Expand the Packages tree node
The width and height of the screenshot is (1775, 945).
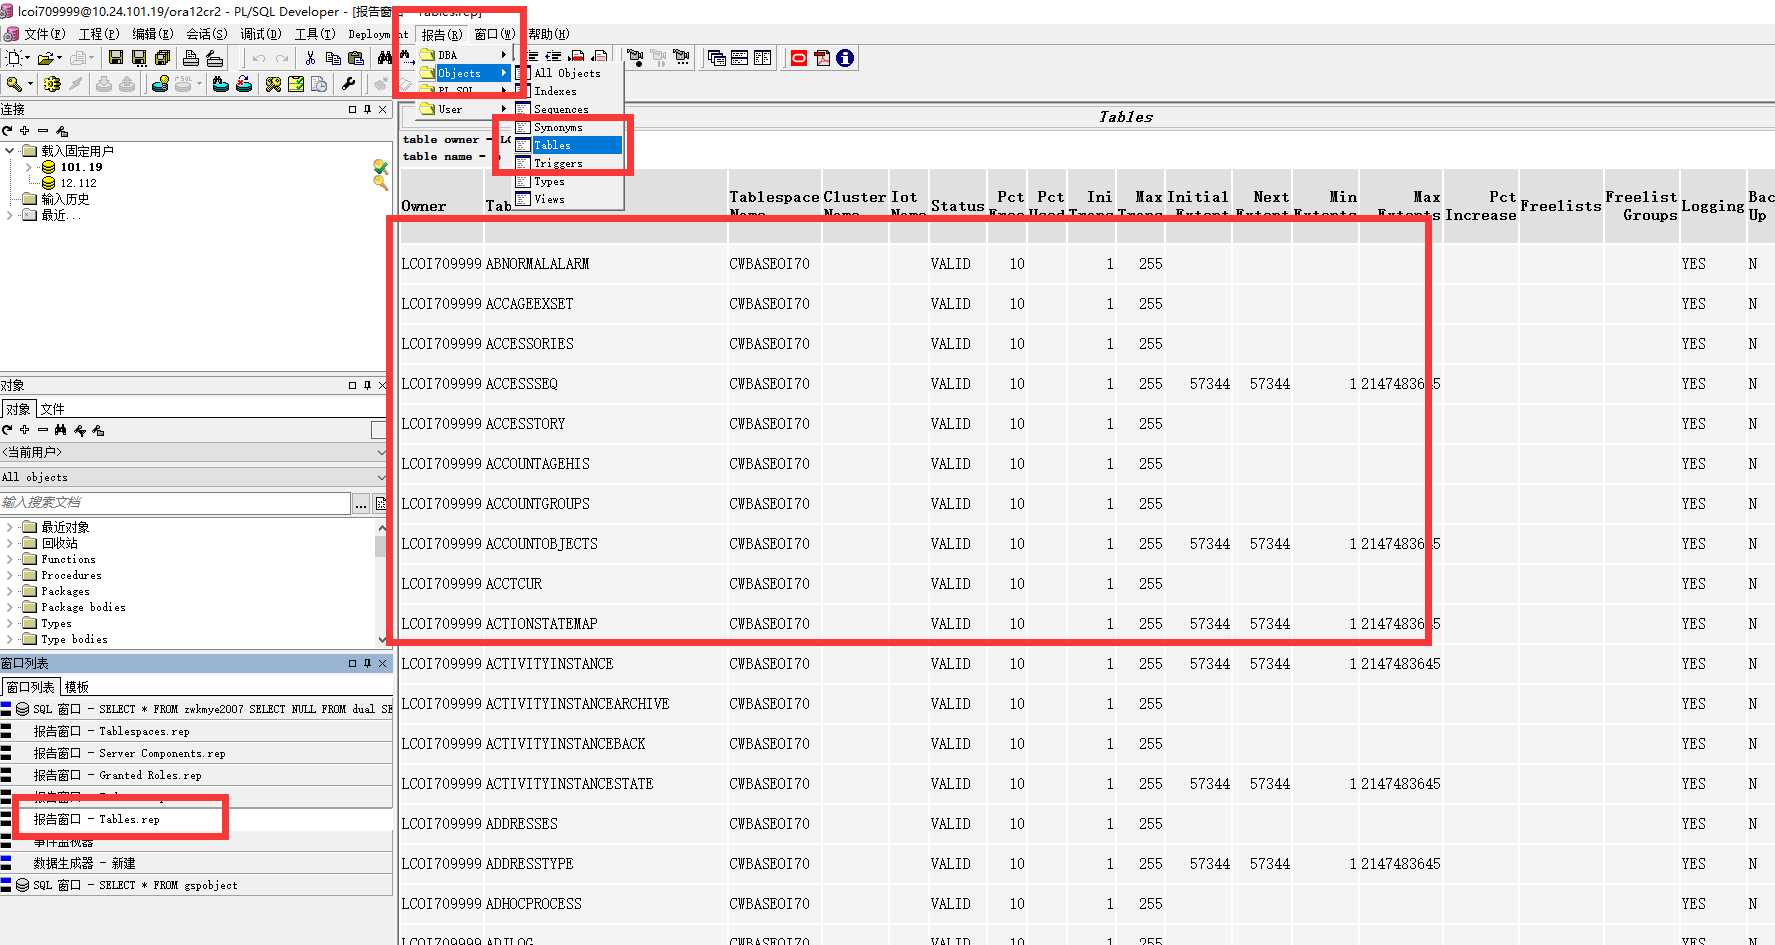(x=11, y=591)
